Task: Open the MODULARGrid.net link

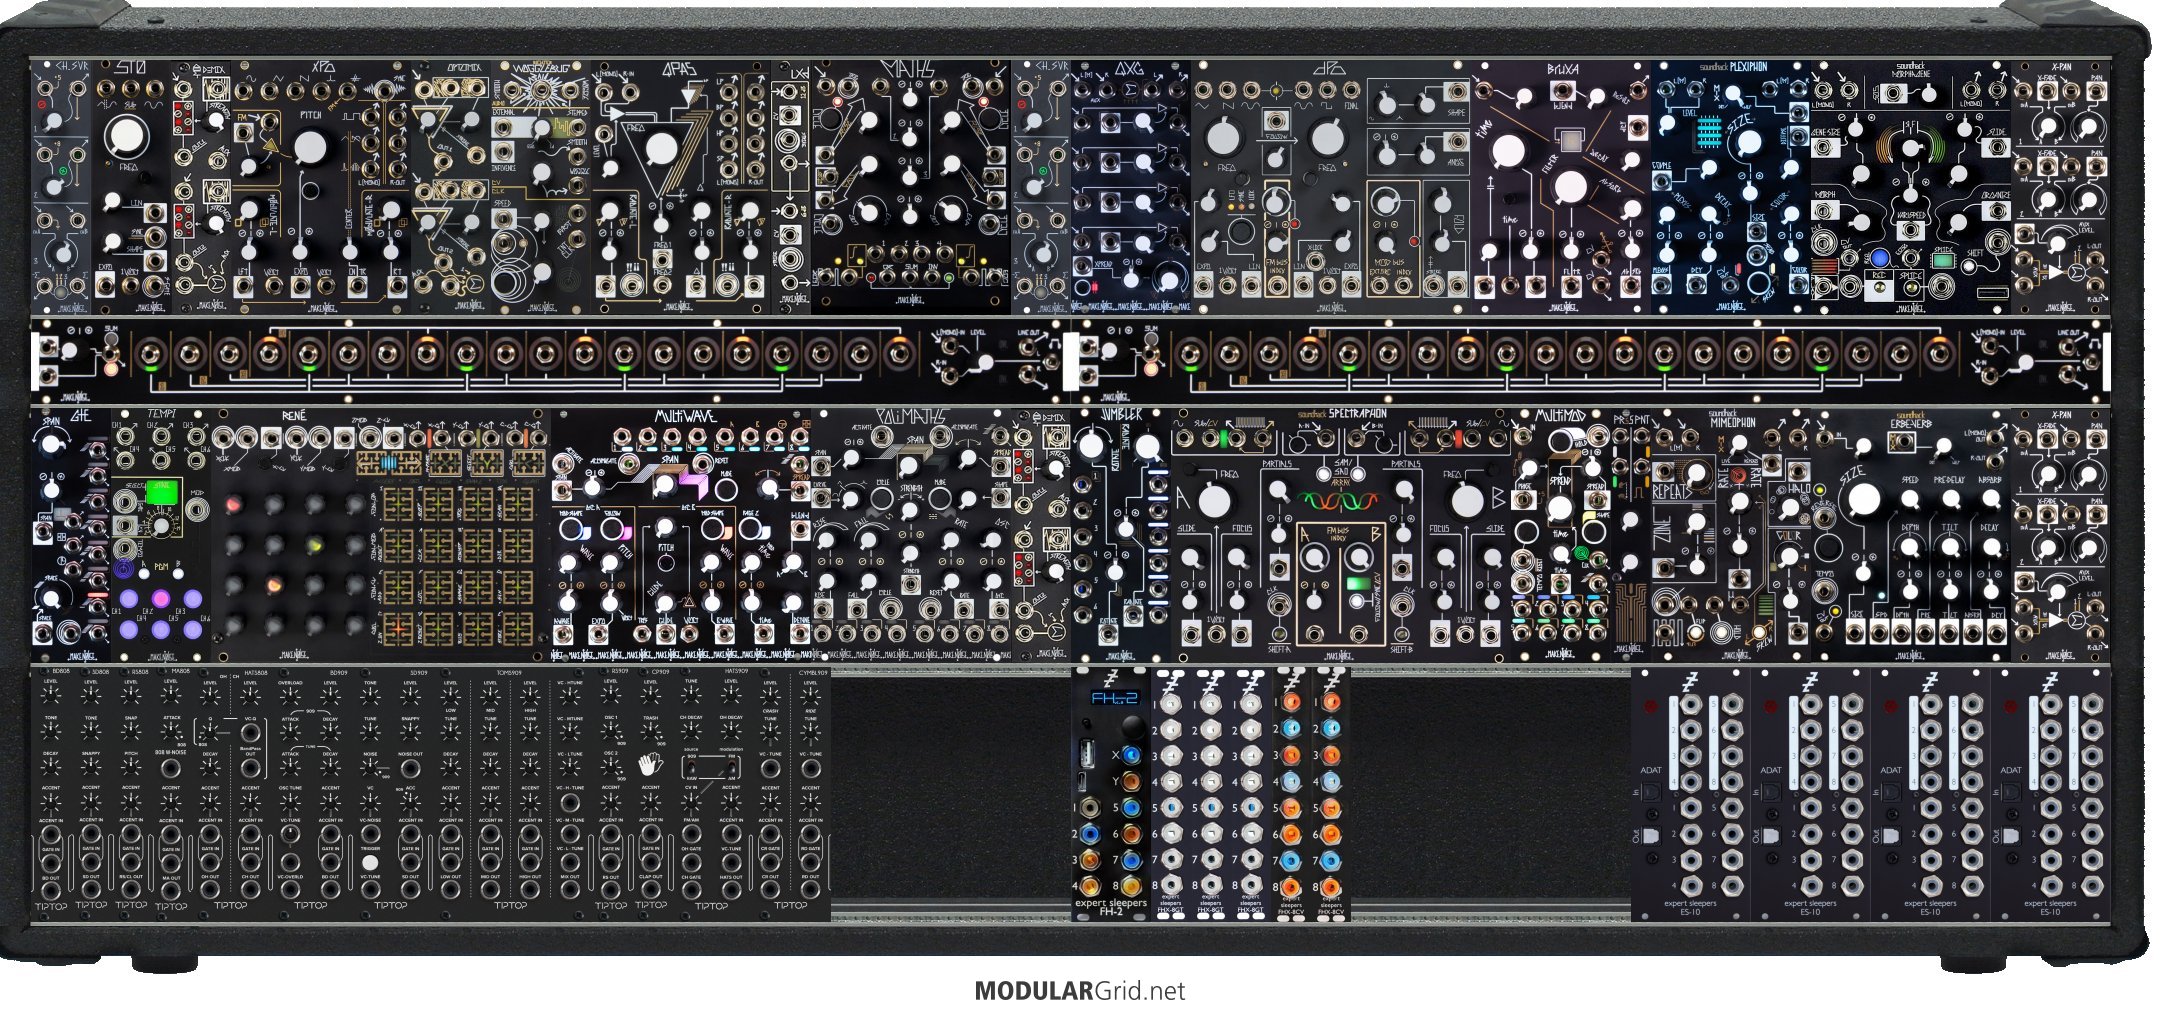Action: coord(1080,991)
